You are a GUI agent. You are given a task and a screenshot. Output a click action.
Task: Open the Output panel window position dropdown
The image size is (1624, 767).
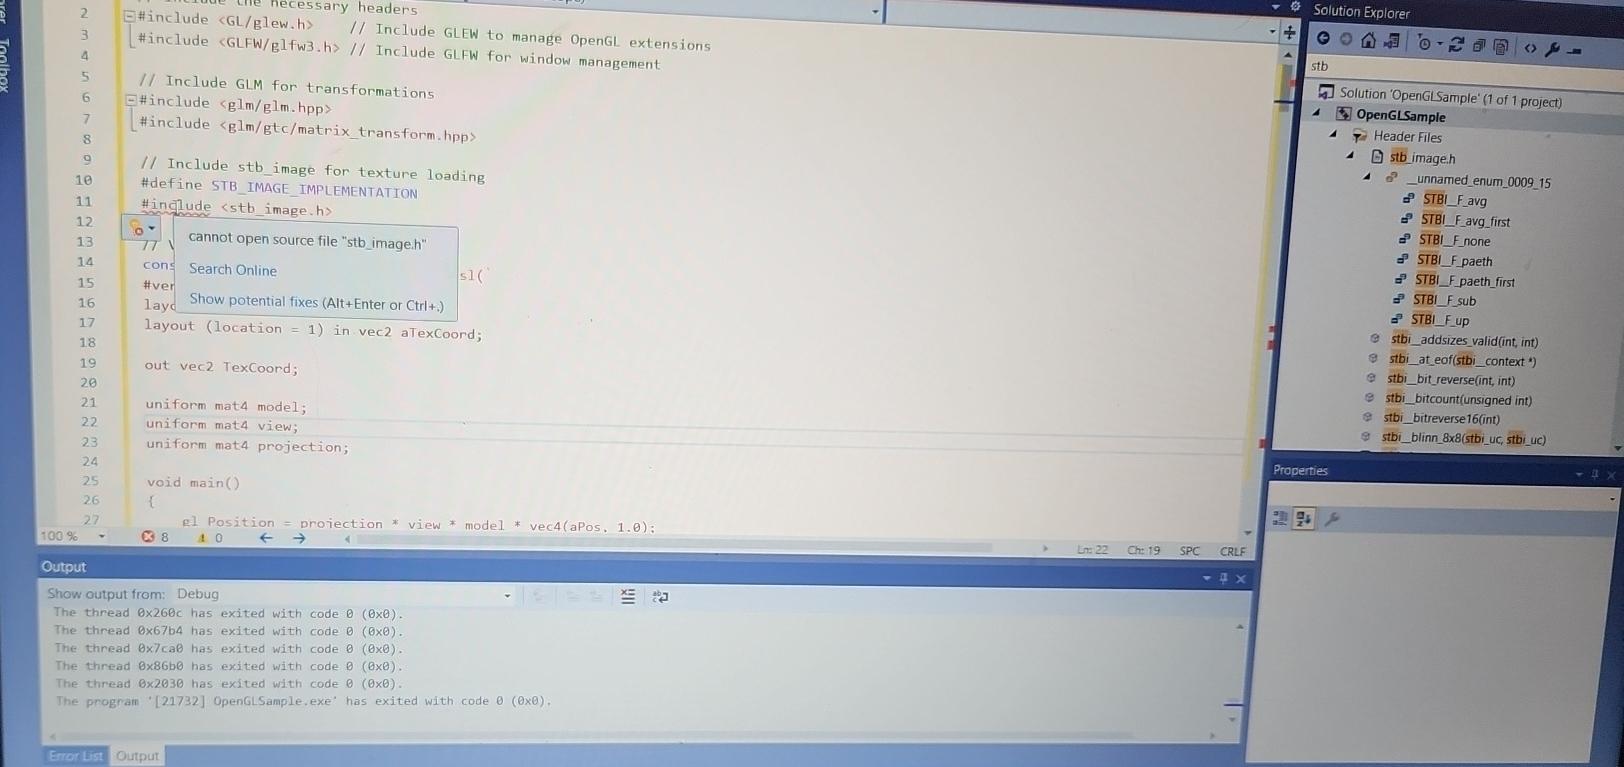click(x=1206, y=578)
